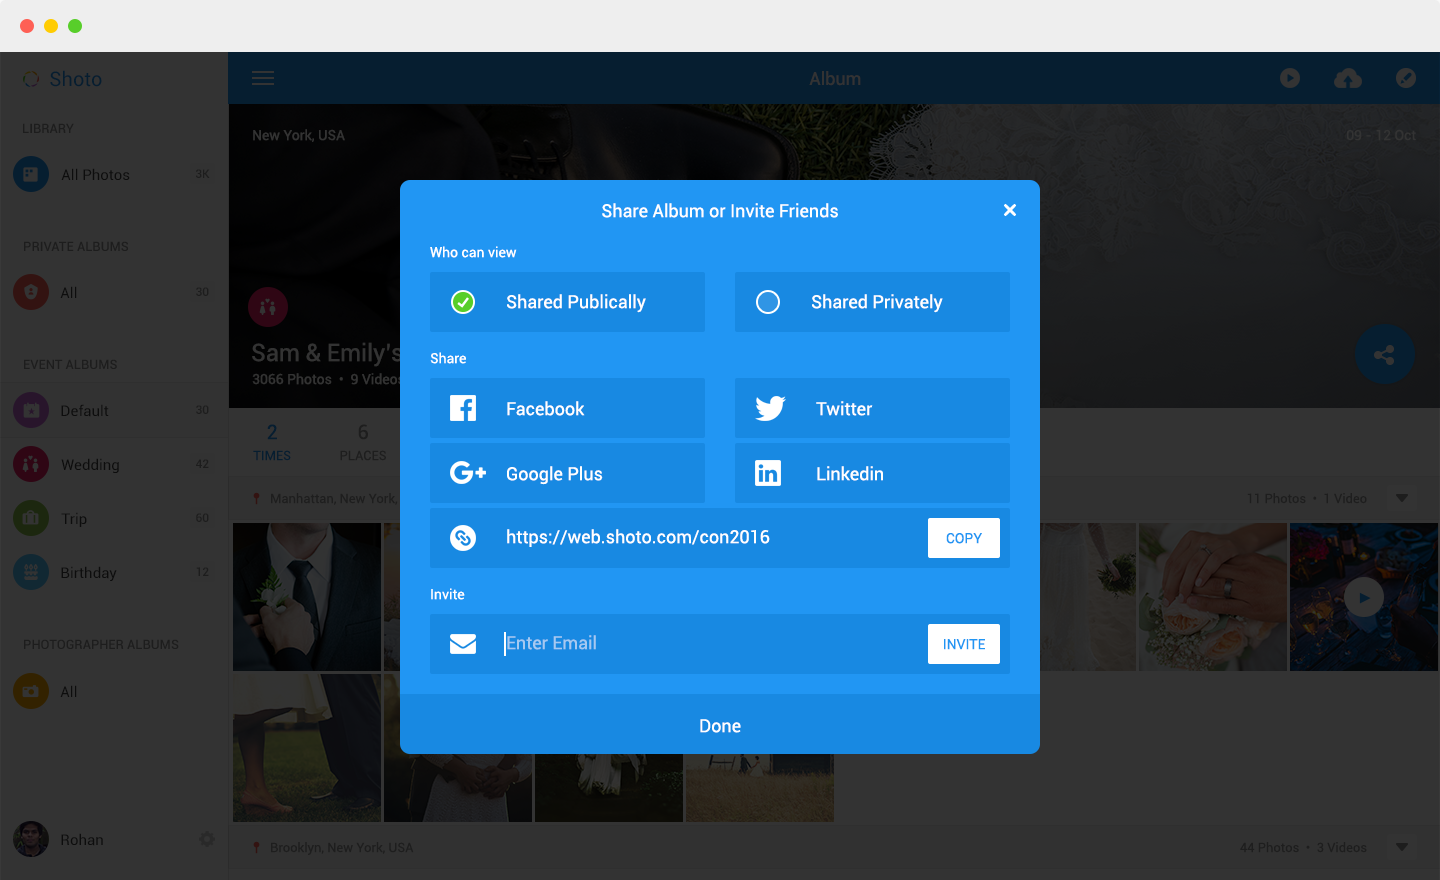Confirm sharing with Done button
This screenshot has width=1440, height=880.
coord(720,726)
